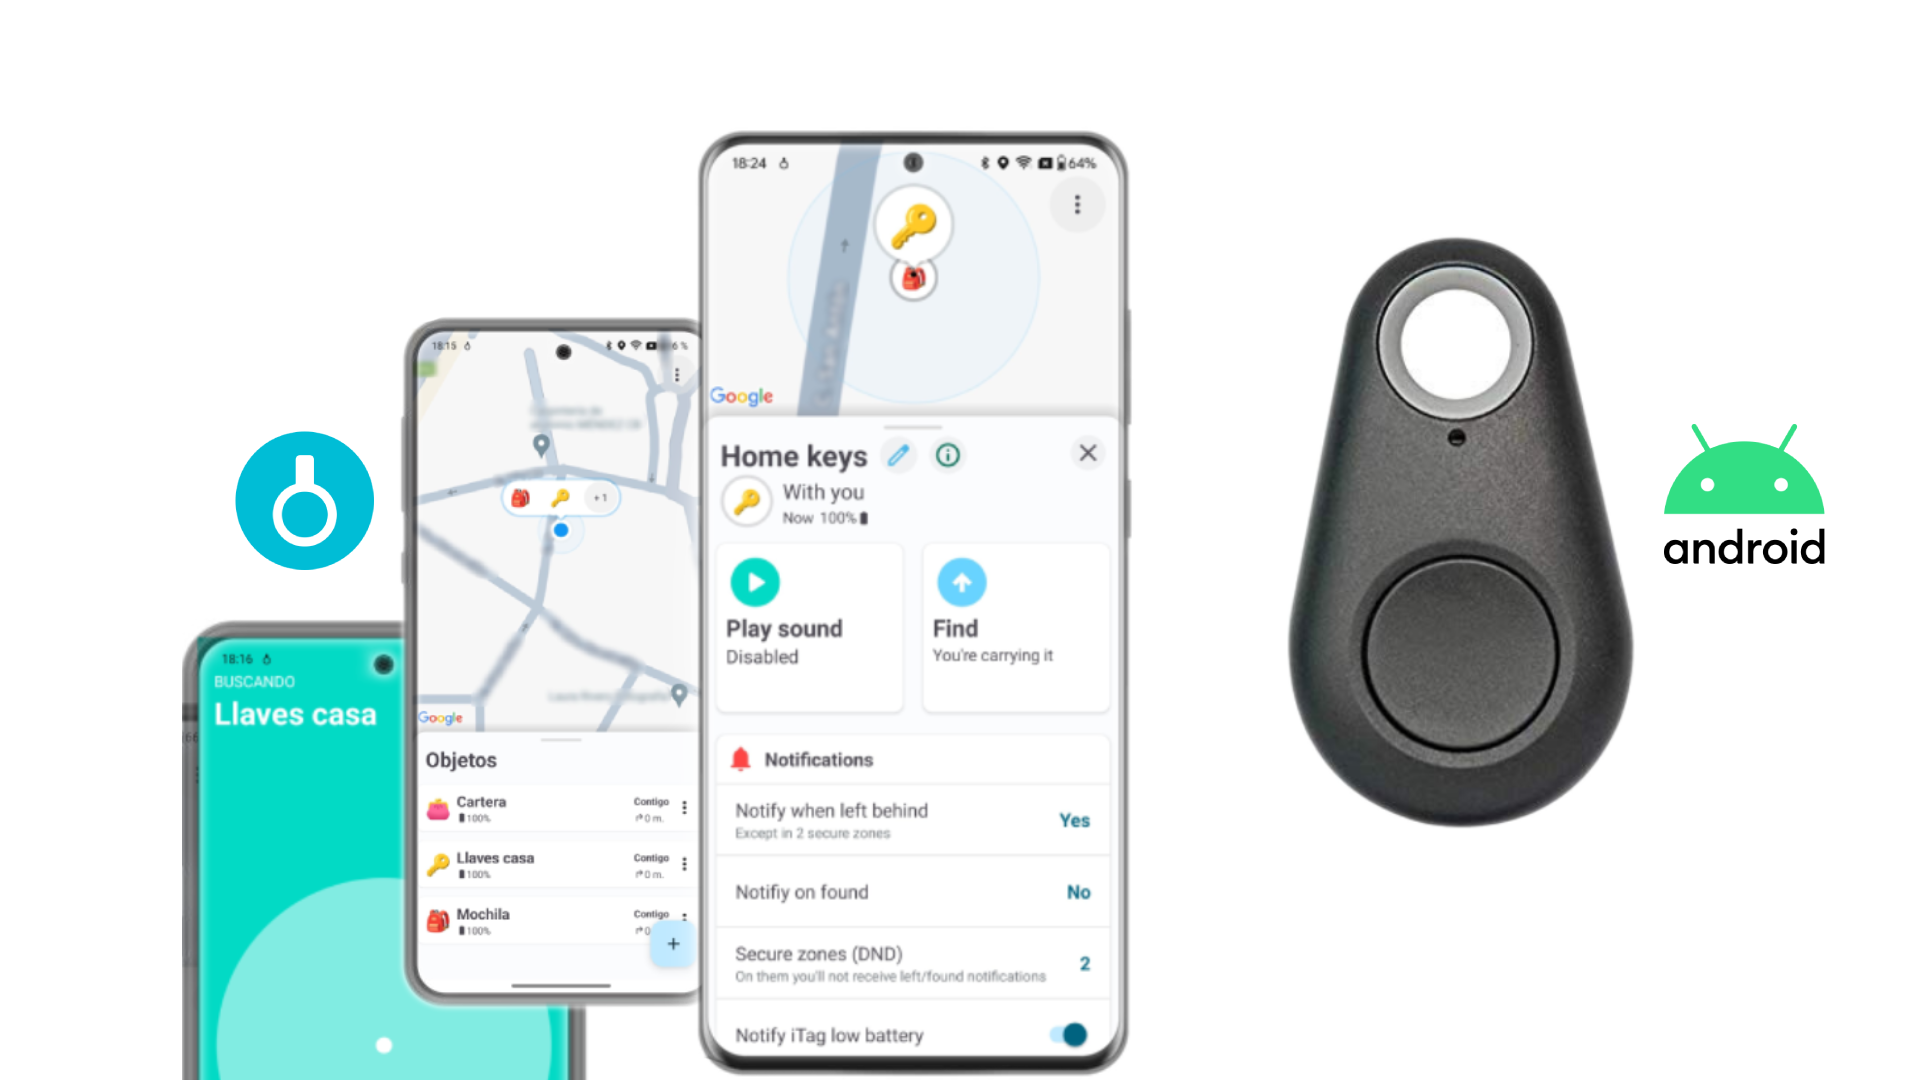Click the info button next to Home keys

click(948, 454)
